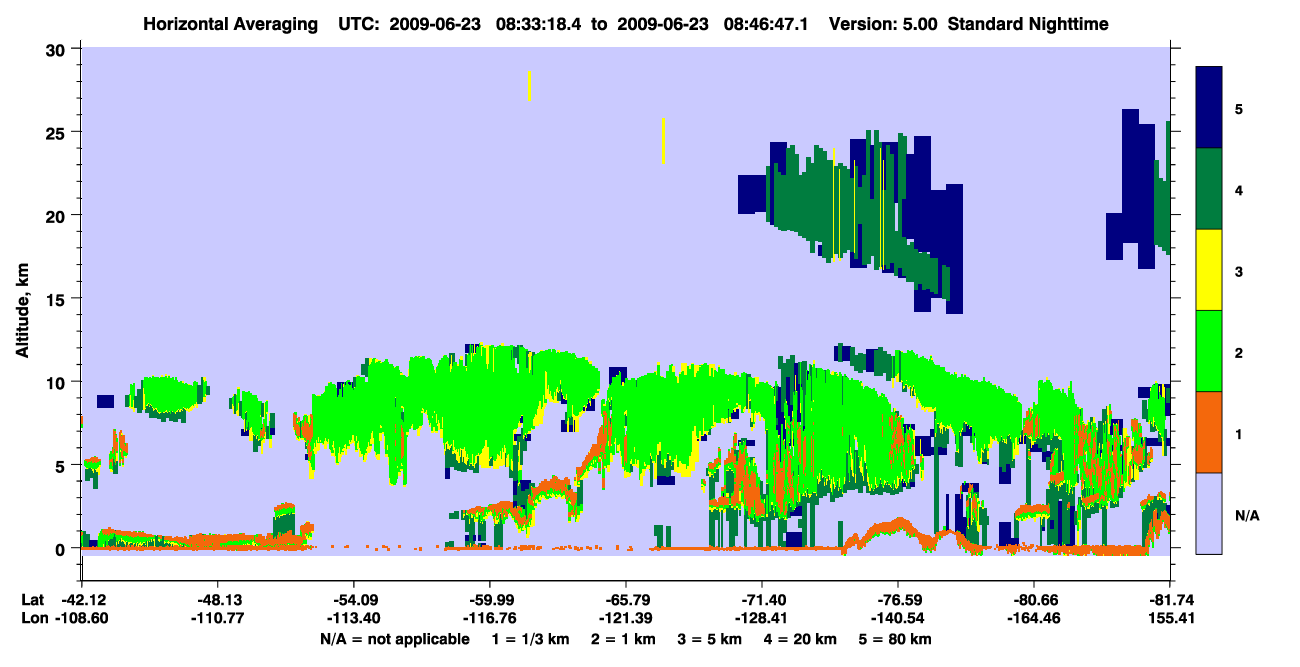
Task: Click the longitude value -164.46
Action: click(1033, 618)
